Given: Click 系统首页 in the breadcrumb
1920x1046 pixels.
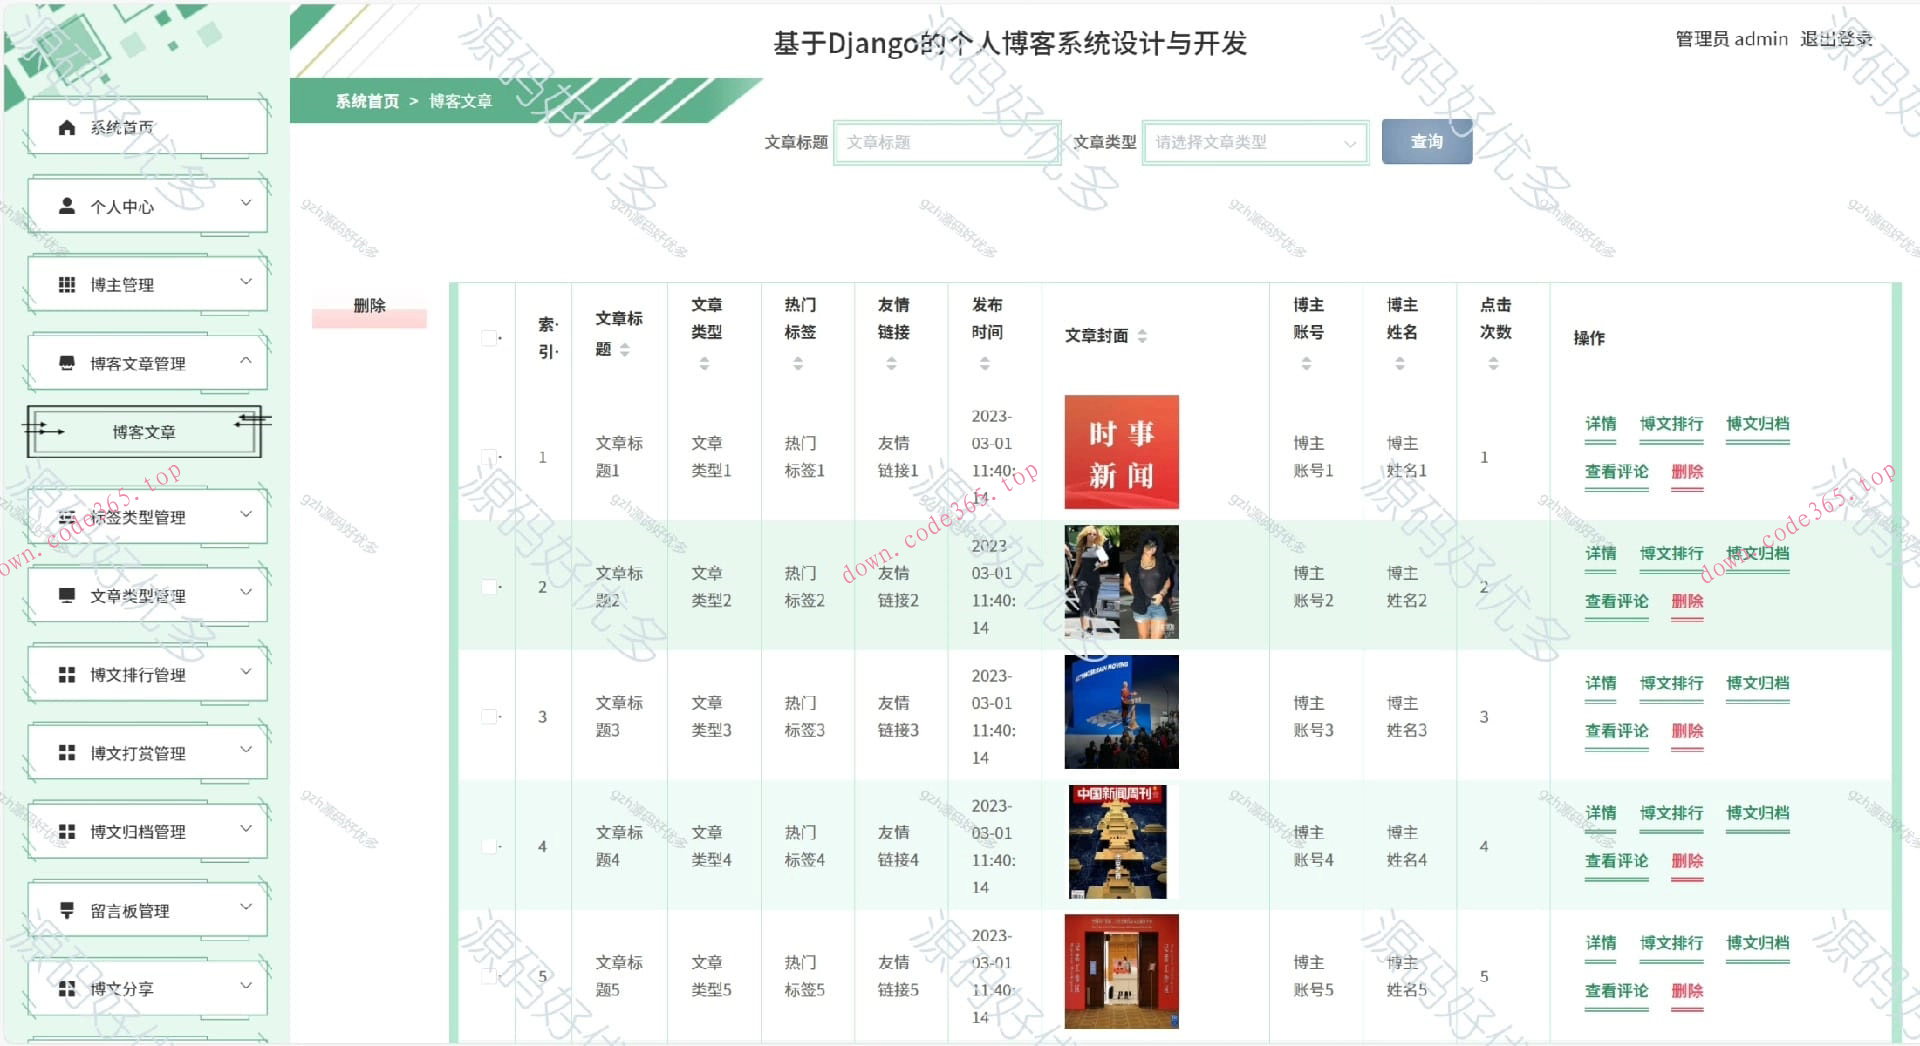Looking at the screenshot, I should click(x=364, y=101).
